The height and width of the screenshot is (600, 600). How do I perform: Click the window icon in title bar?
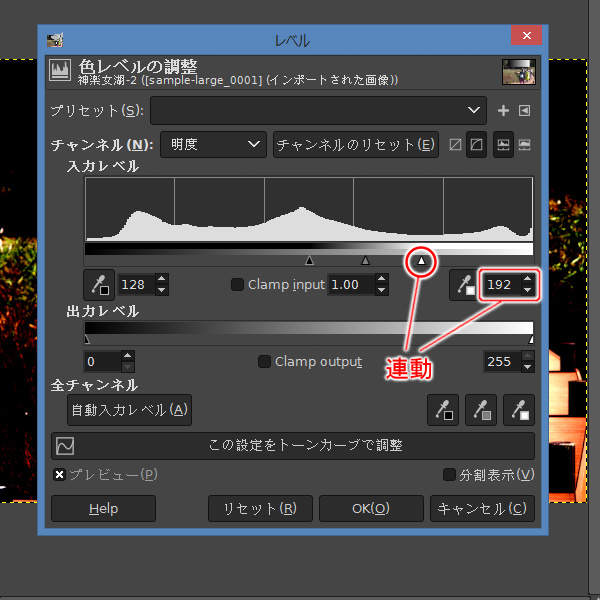55,39
